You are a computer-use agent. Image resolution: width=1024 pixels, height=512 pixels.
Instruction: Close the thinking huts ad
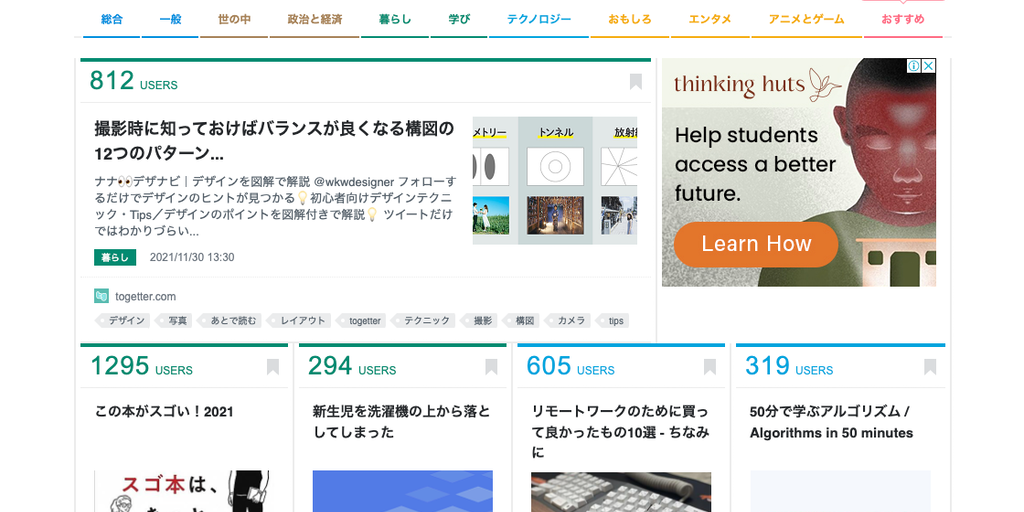click(x=929, y=66)
